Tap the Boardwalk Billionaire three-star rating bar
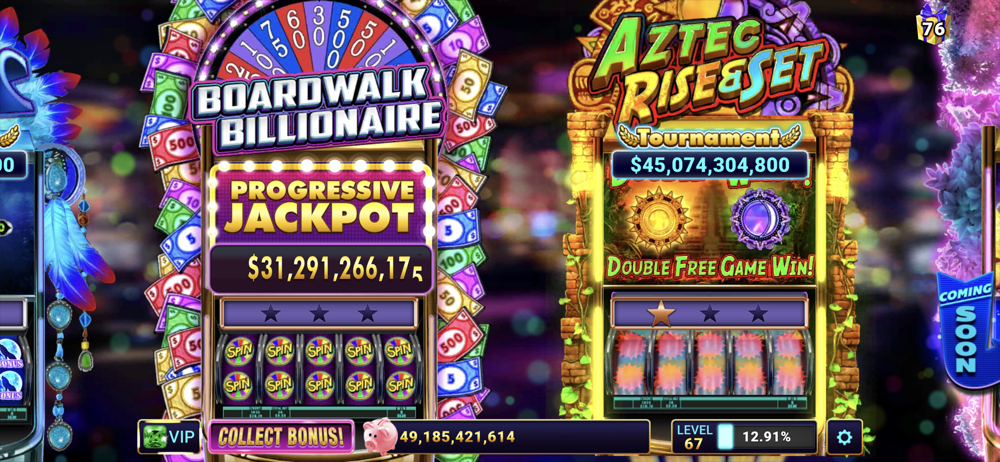 tap(319, 313)
